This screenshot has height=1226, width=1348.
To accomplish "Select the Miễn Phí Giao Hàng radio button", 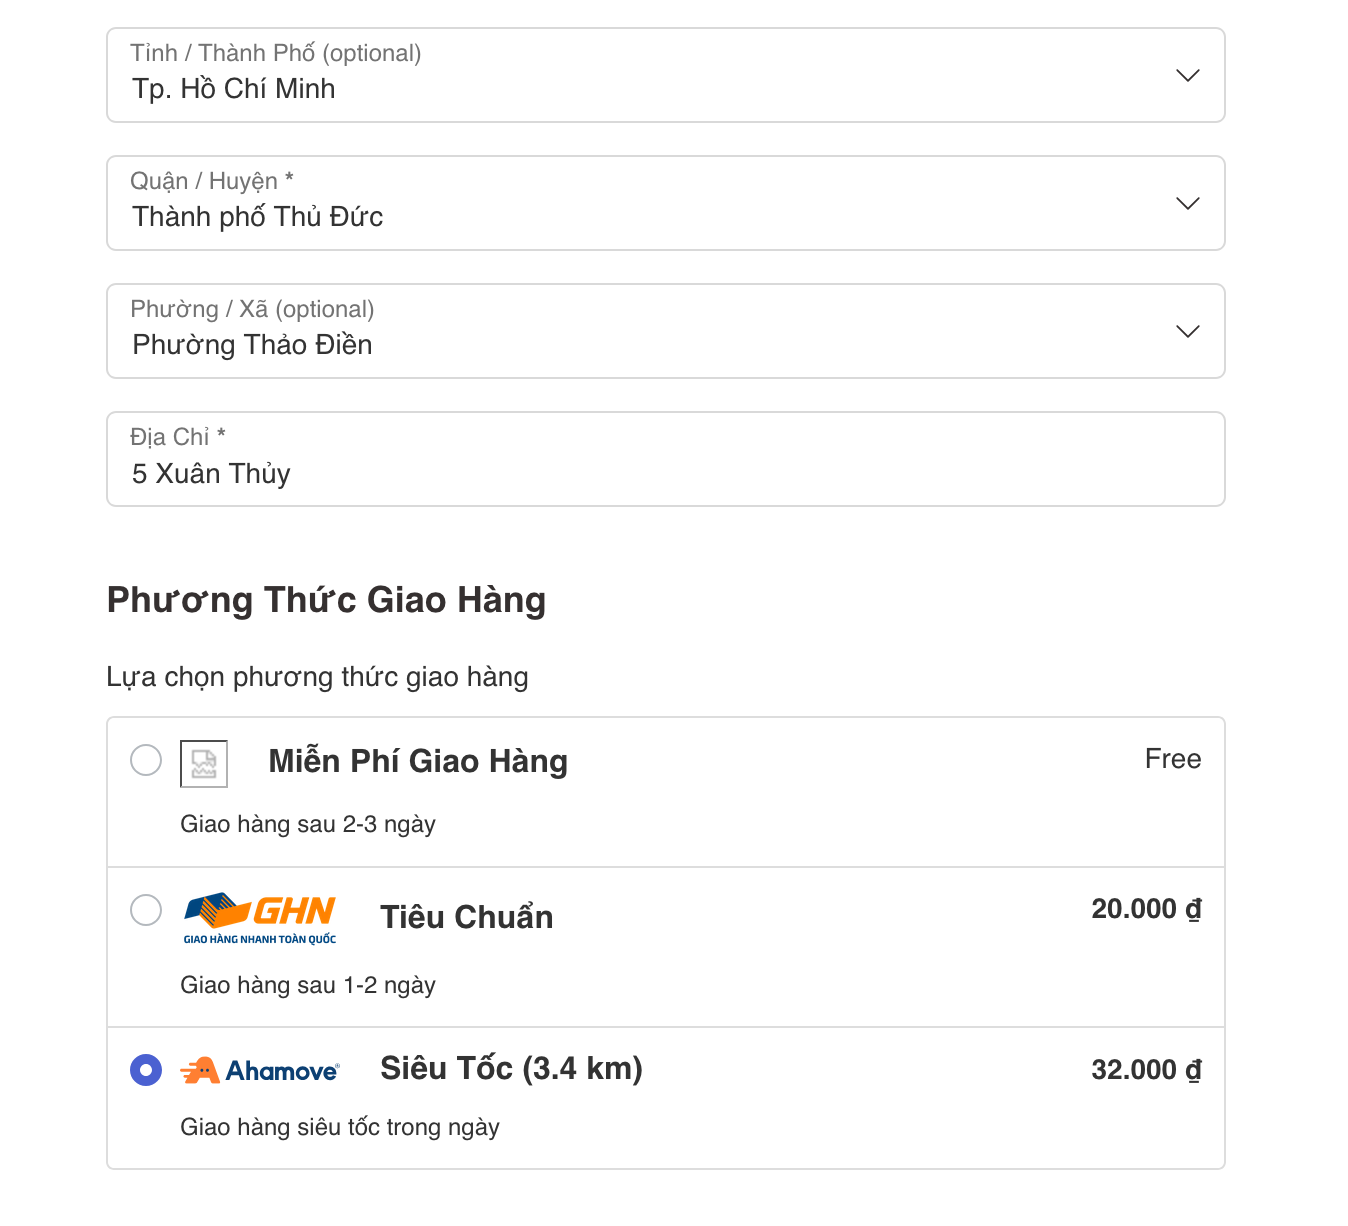I will (146, 760).
